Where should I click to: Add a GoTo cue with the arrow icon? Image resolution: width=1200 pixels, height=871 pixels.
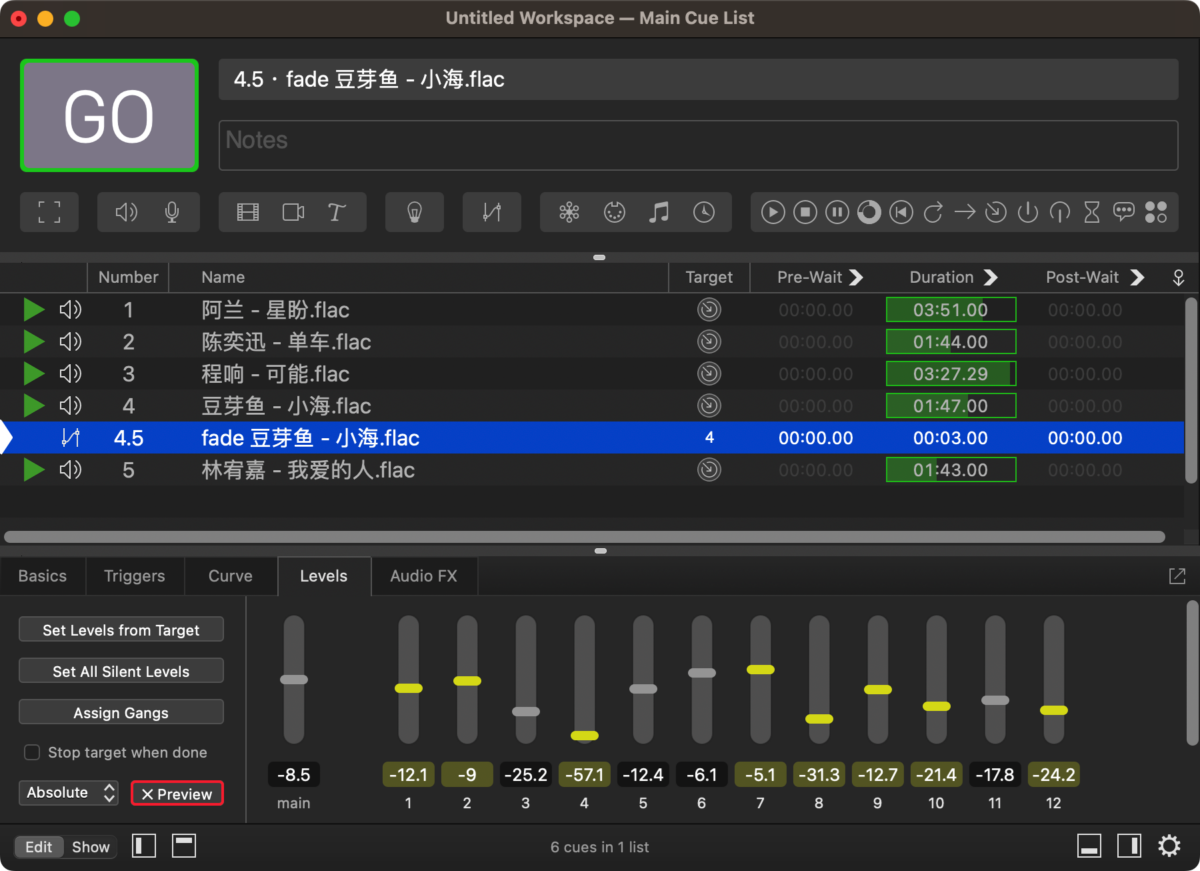tap(964, 212)
